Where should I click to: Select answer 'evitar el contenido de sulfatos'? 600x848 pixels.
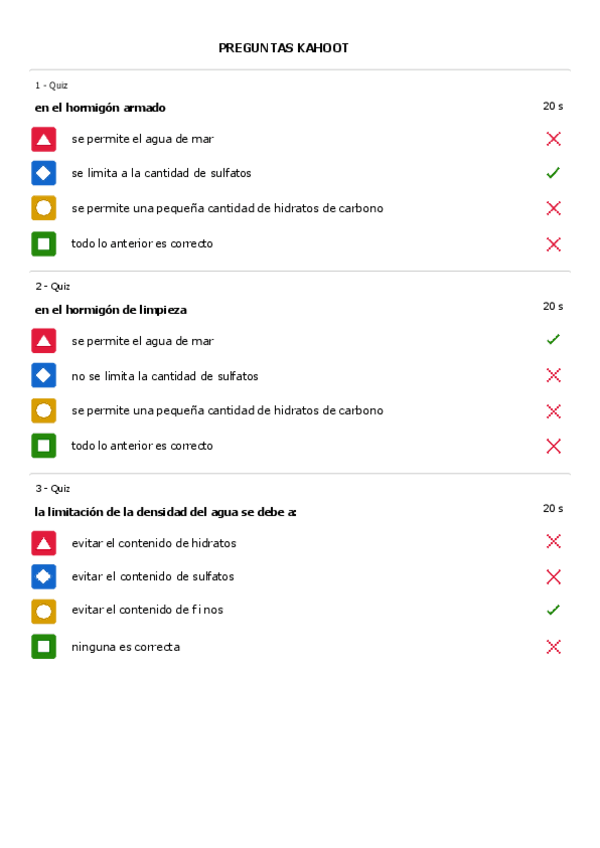coord(152,577)
